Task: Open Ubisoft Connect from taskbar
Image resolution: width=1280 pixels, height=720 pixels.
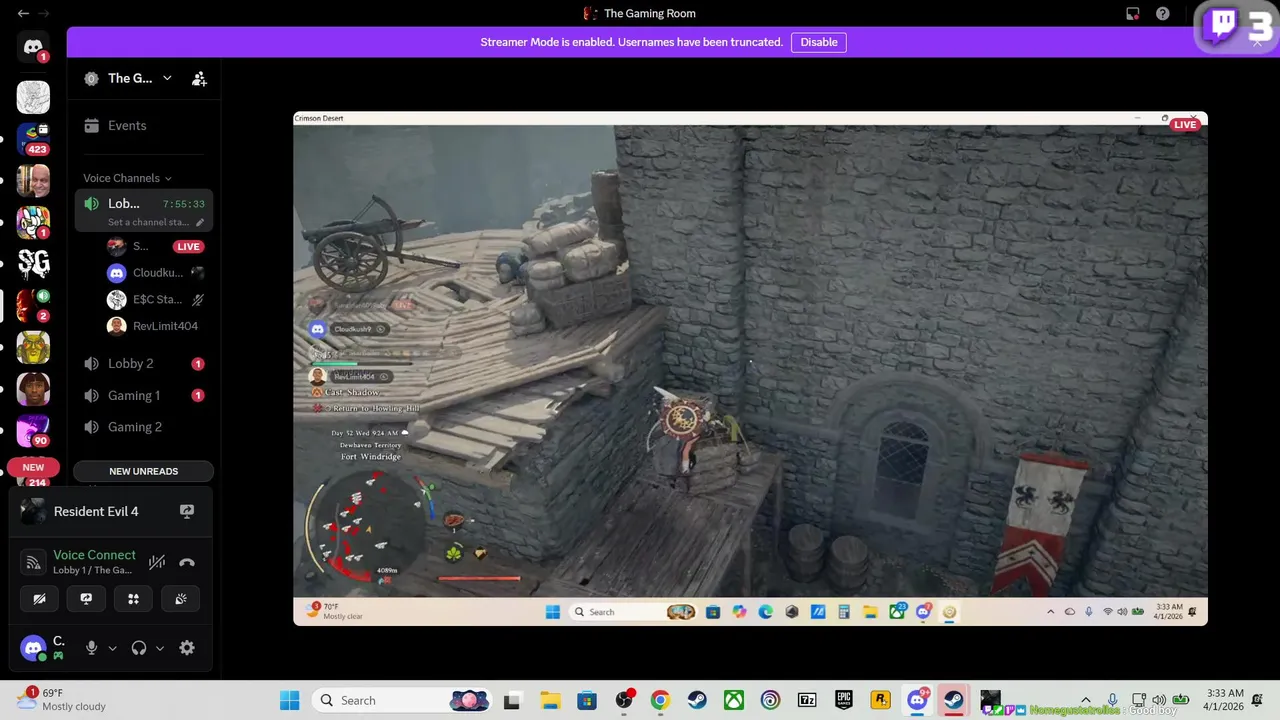Action: coord(770,700)
